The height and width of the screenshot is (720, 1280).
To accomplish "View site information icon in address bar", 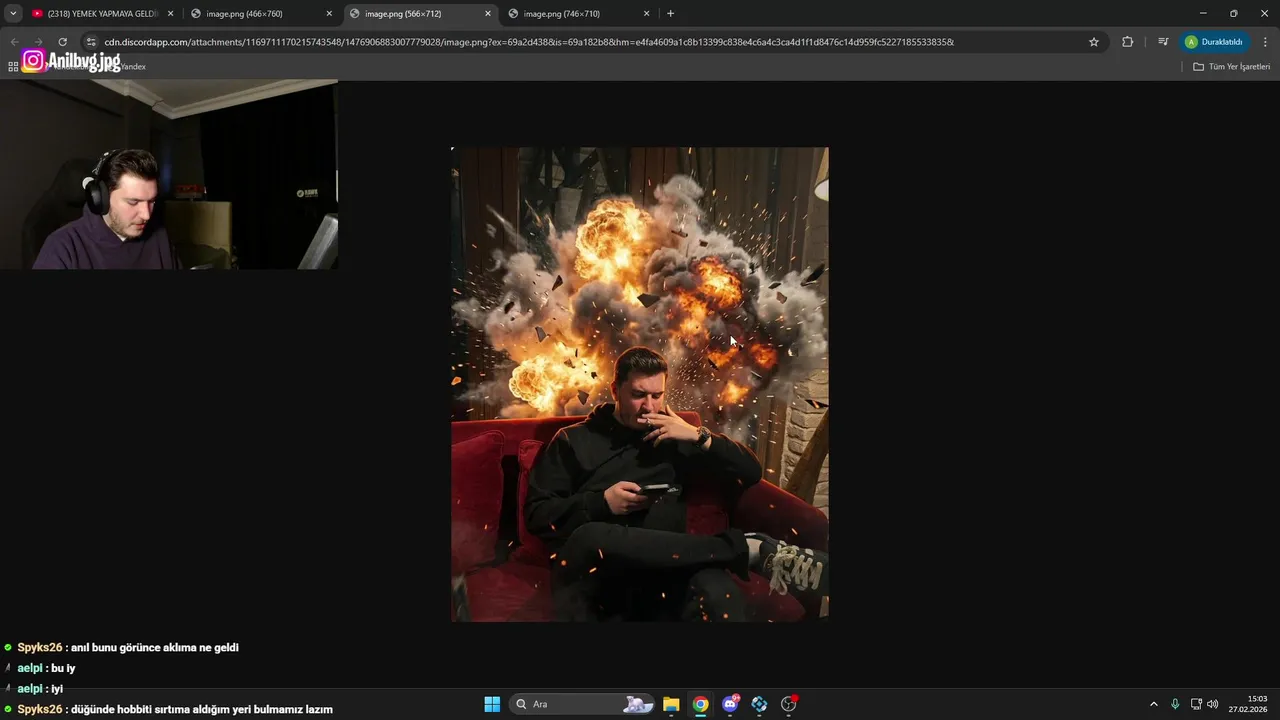I will coord(91,42).
